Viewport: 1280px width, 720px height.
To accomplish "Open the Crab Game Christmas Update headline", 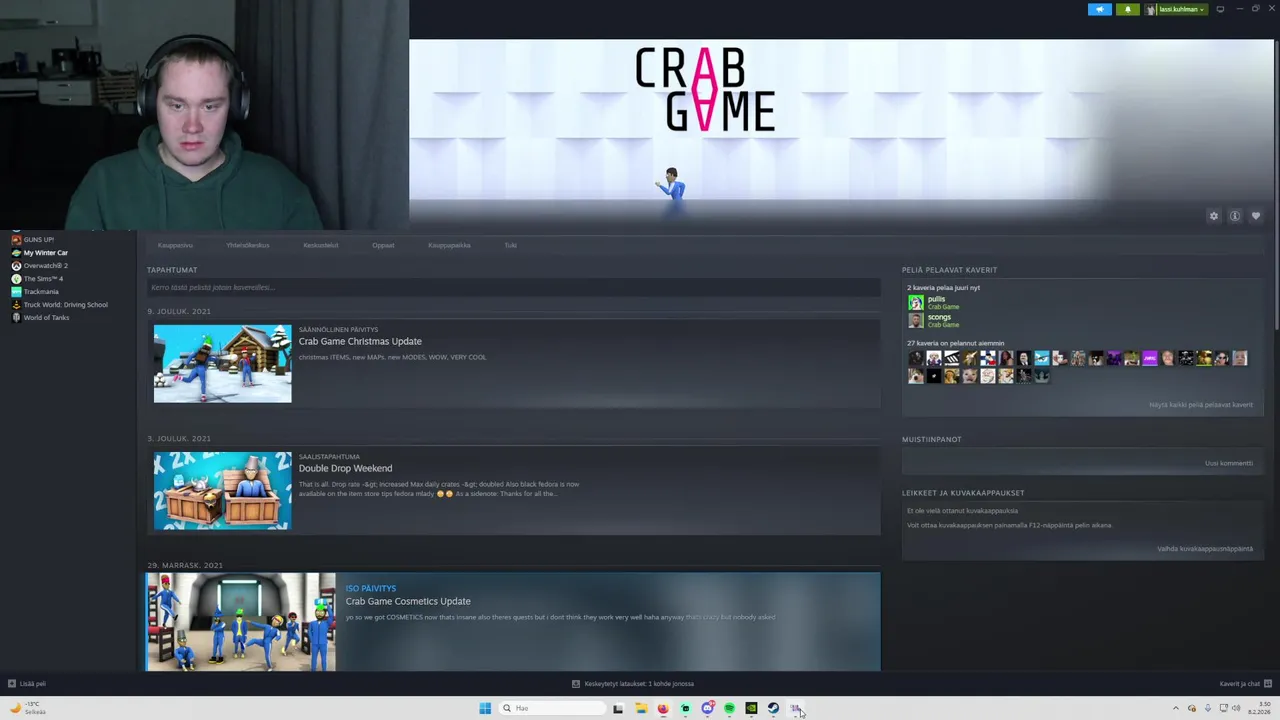I will click(x=360, y=341).
